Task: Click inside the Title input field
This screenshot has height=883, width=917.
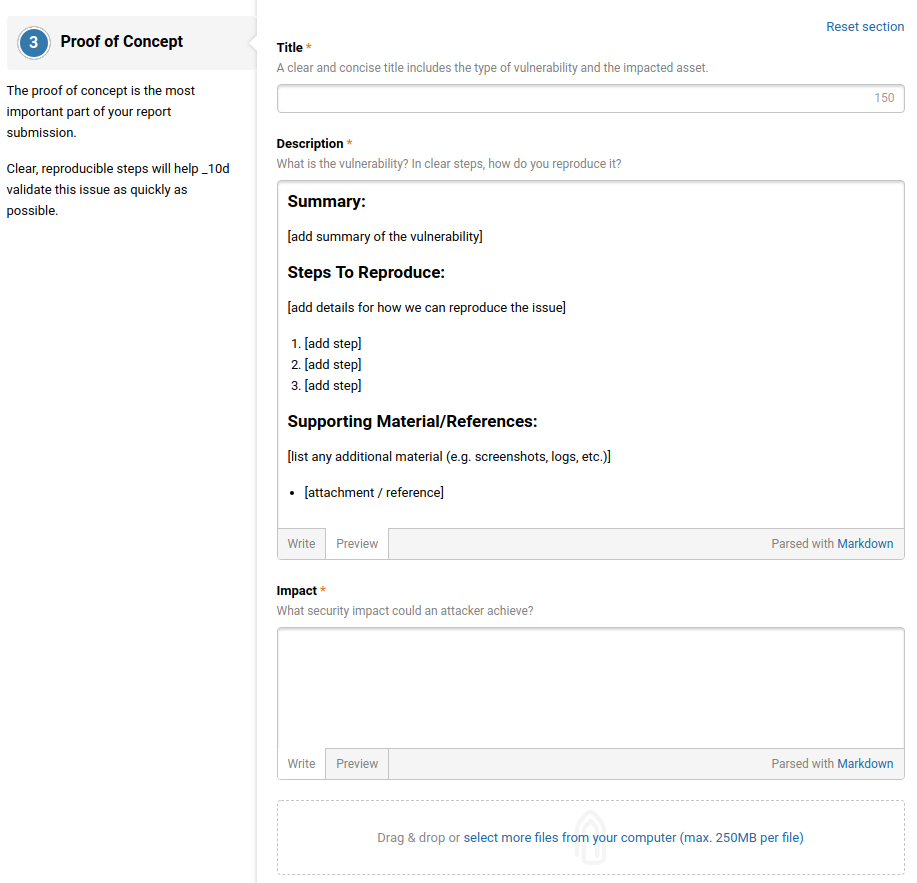Action: [x=590, y=98]
